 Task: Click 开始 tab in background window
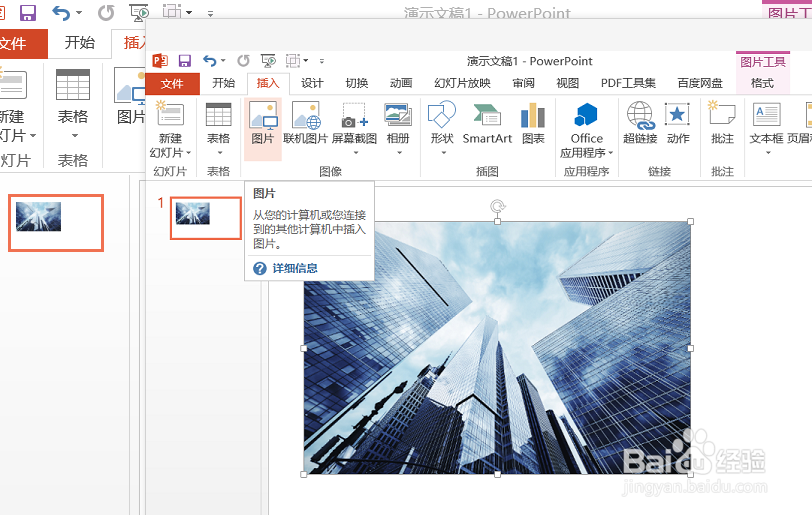[x=80, y=42]
